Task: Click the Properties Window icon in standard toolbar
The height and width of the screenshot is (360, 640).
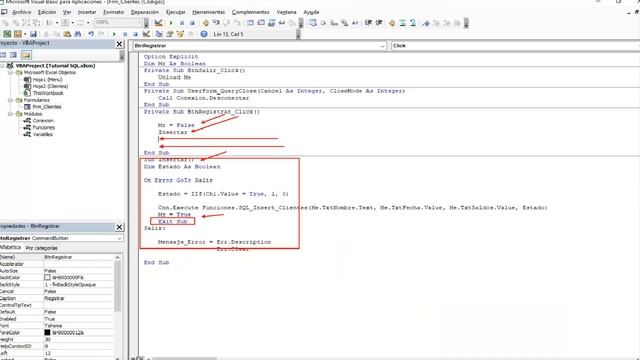Action: pyautogui.click(x=169, y=34)
